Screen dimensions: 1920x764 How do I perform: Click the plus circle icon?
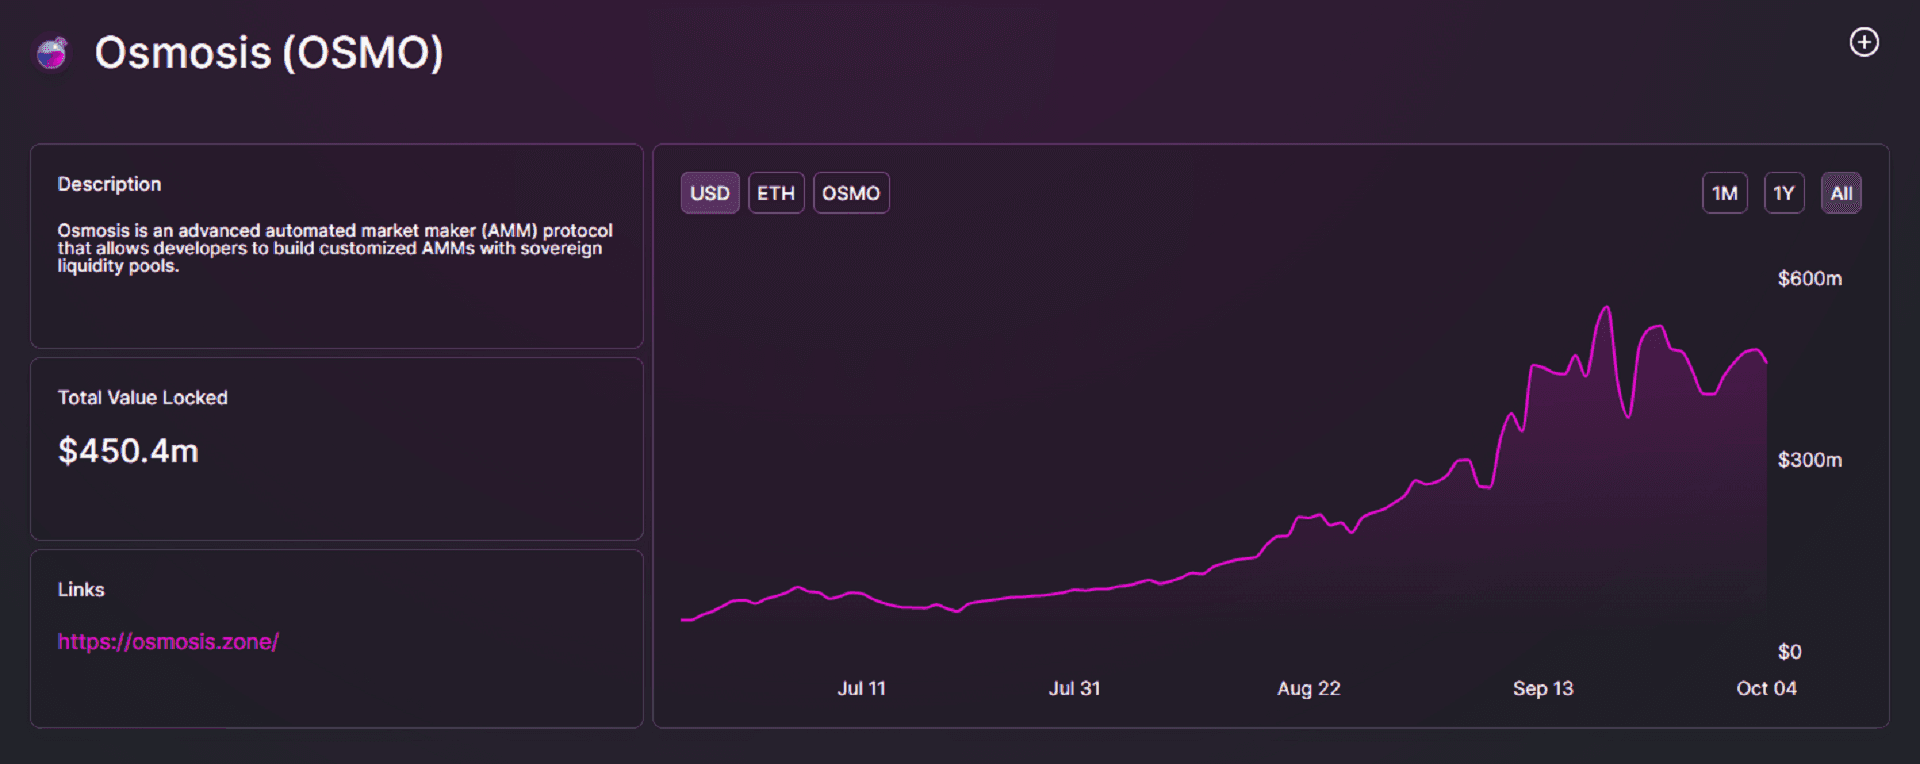[1864, 42]
